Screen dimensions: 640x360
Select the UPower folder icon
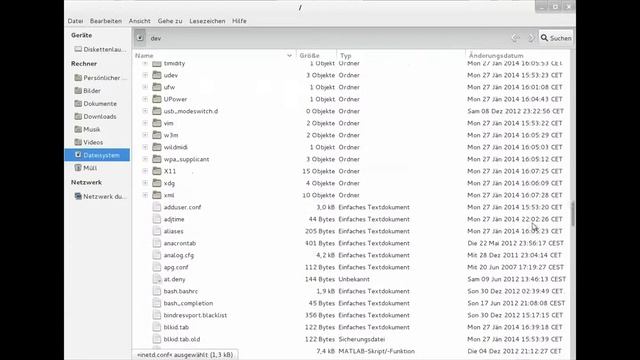pos(157,99)
